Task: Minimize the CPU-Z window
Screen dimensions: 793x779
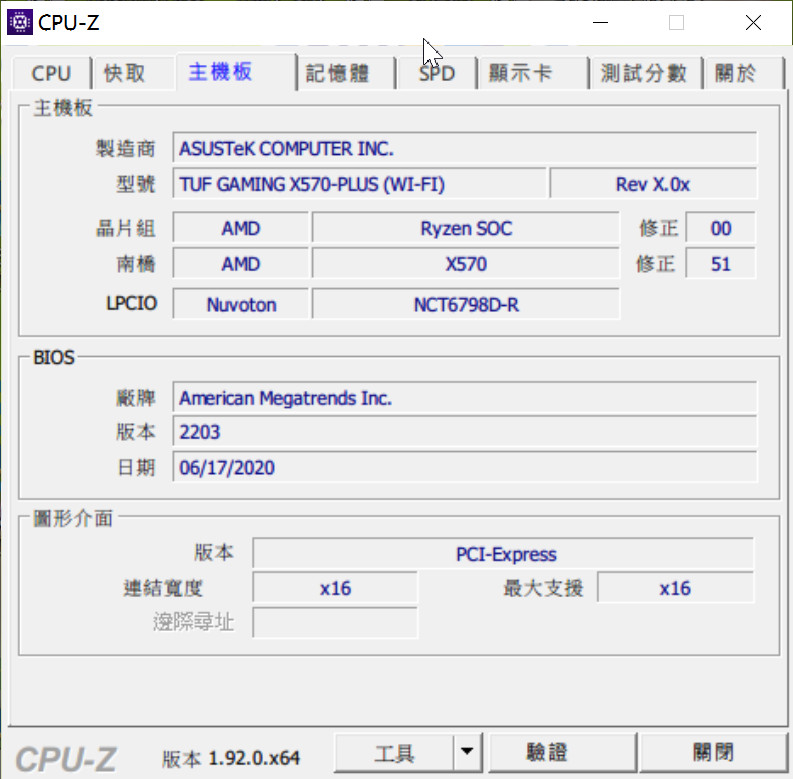Action: point(600,23)
